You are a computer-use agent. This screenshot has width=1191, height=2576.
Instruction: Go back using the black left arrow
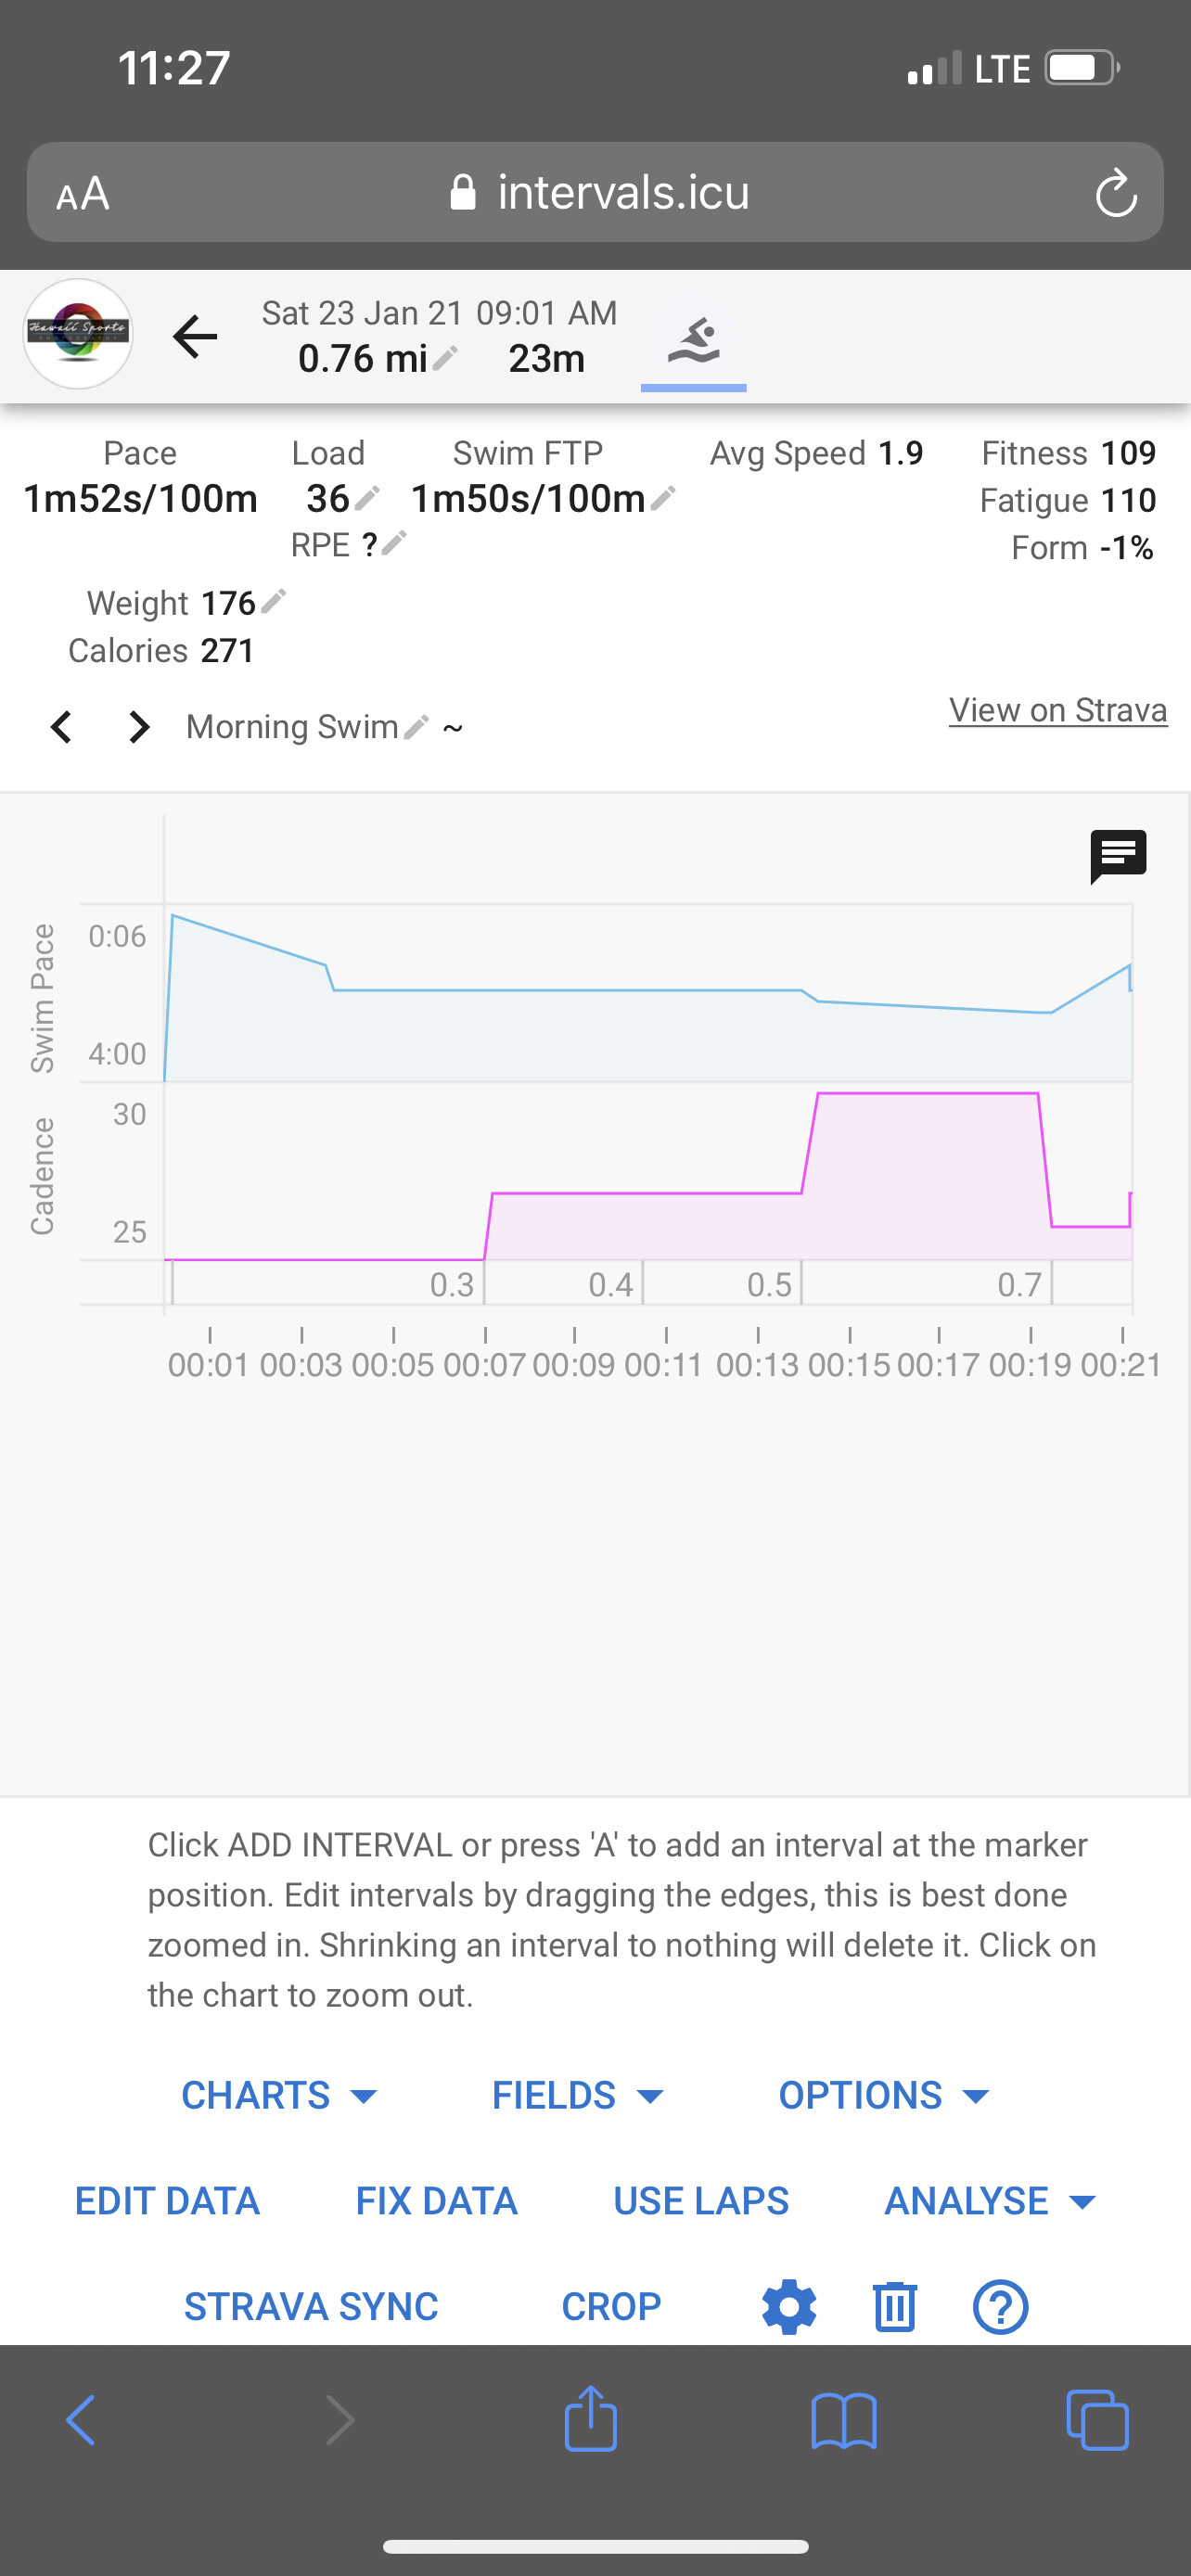[x=194, y=336]
